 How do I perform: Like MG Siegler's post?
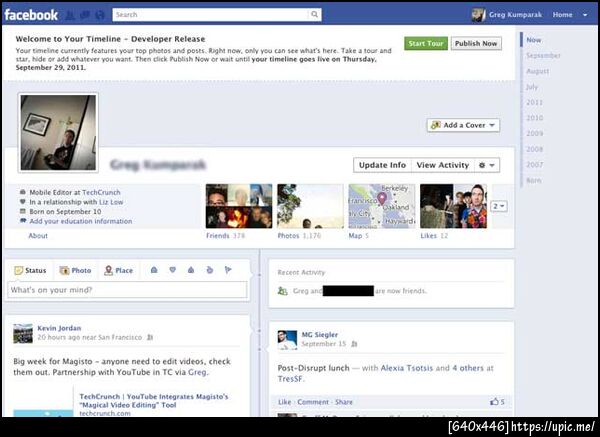pyautogui.click(x=284, y=402)
